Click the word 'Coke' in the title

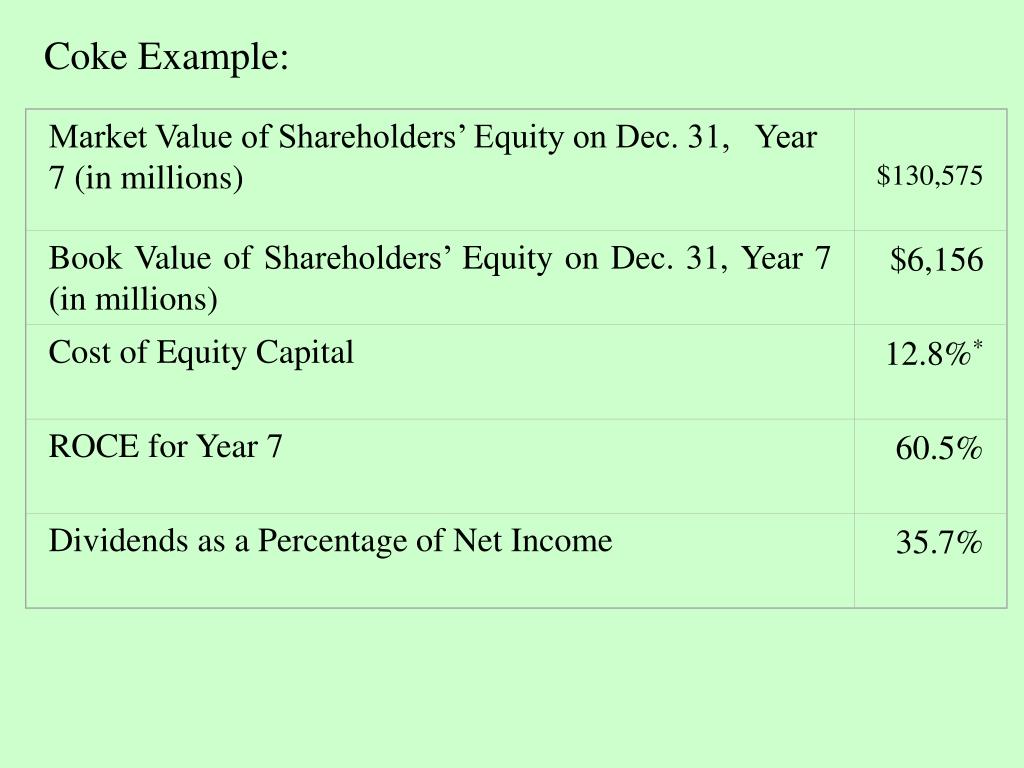pyautogui.click(x=85, y=56)
